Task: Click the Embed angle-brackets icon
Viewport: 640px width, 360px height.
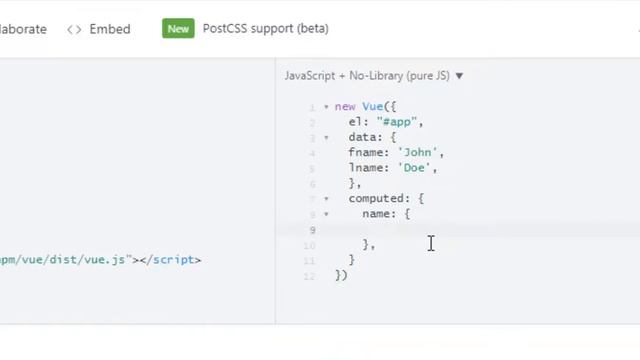Action: click(x=74, y=29)
